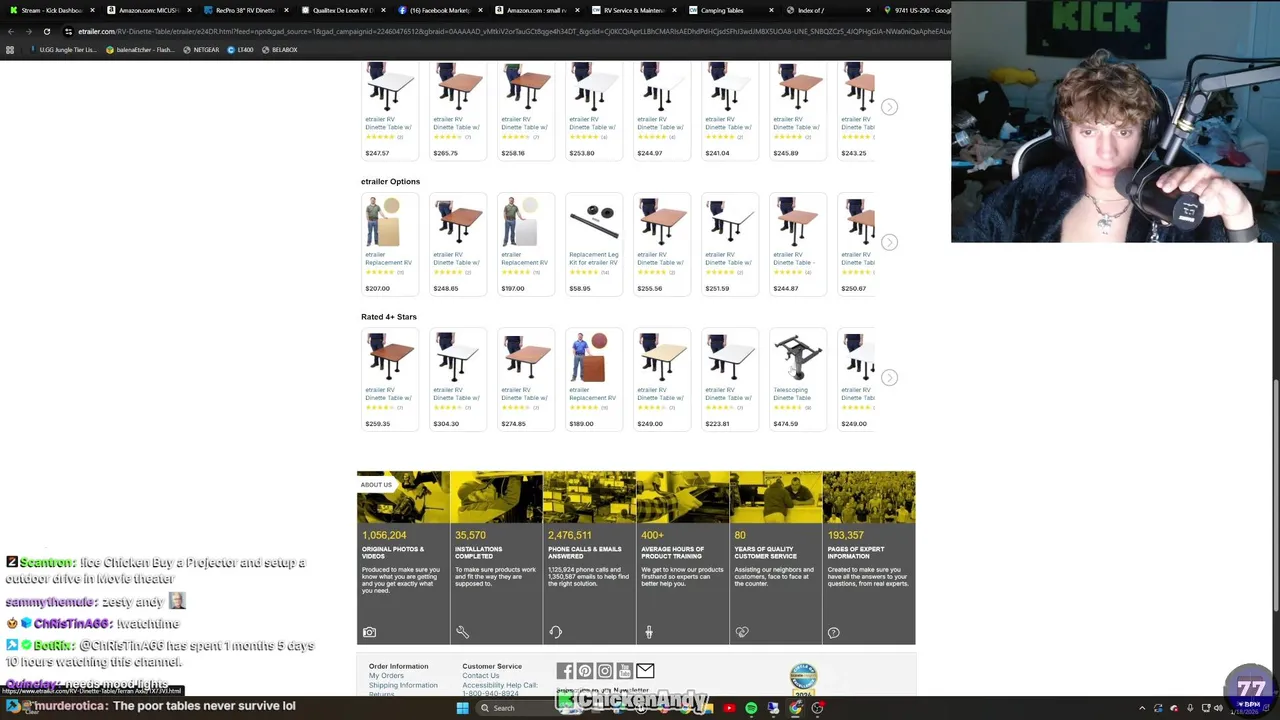This screenshot has height=720, width=1280.
Task: Click the taskbar Search box
Action: coord(515,708)
